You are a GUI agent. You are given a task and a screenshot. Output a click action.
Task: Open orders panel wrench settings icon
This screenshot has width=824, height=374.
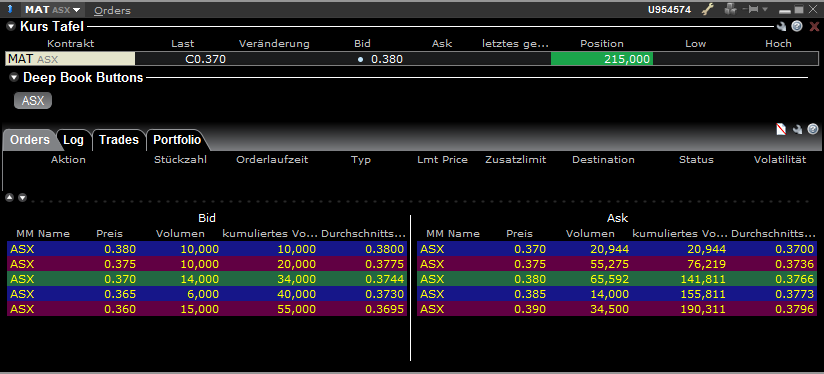[x=797, y=129]
